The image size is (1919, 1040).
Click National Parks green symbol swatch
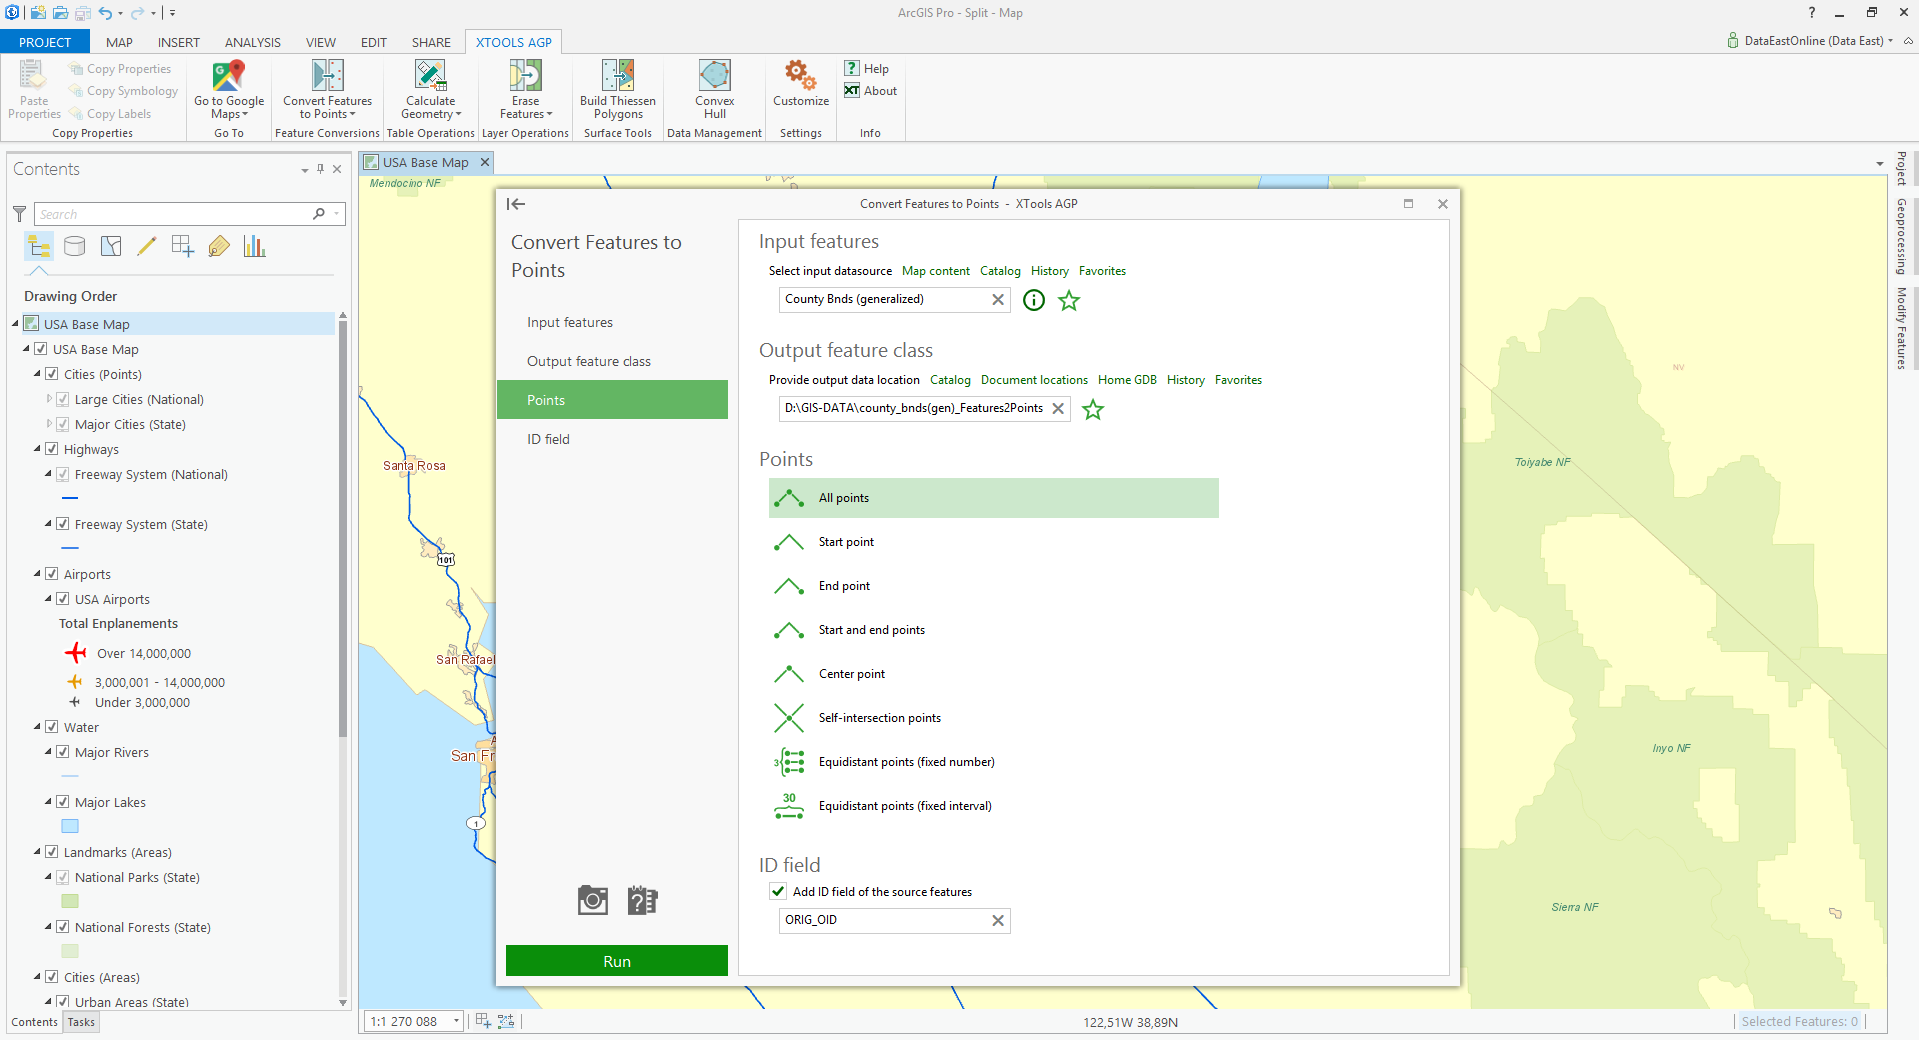pyautogui.click(x=70, y=901)
